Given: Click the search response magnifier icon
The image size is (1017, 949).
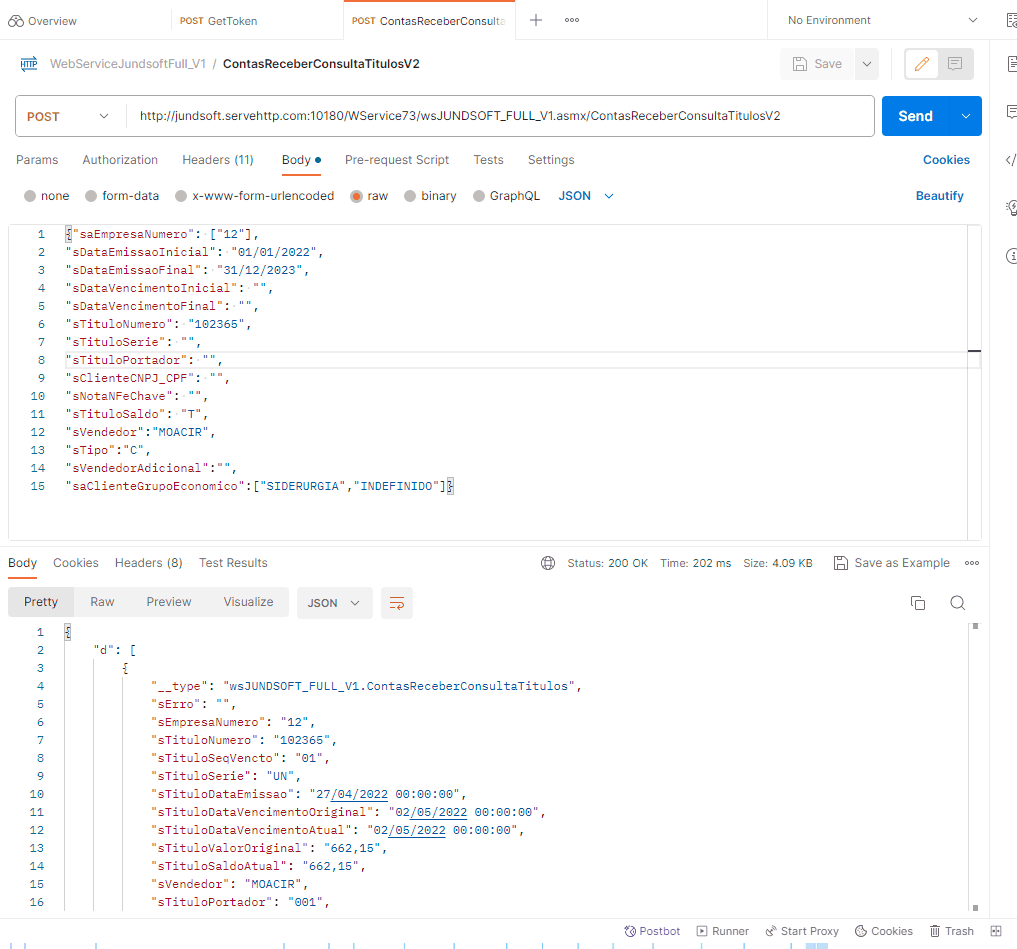Looking at the screenshot, I should pyautogui.click(x=957, y=603).
